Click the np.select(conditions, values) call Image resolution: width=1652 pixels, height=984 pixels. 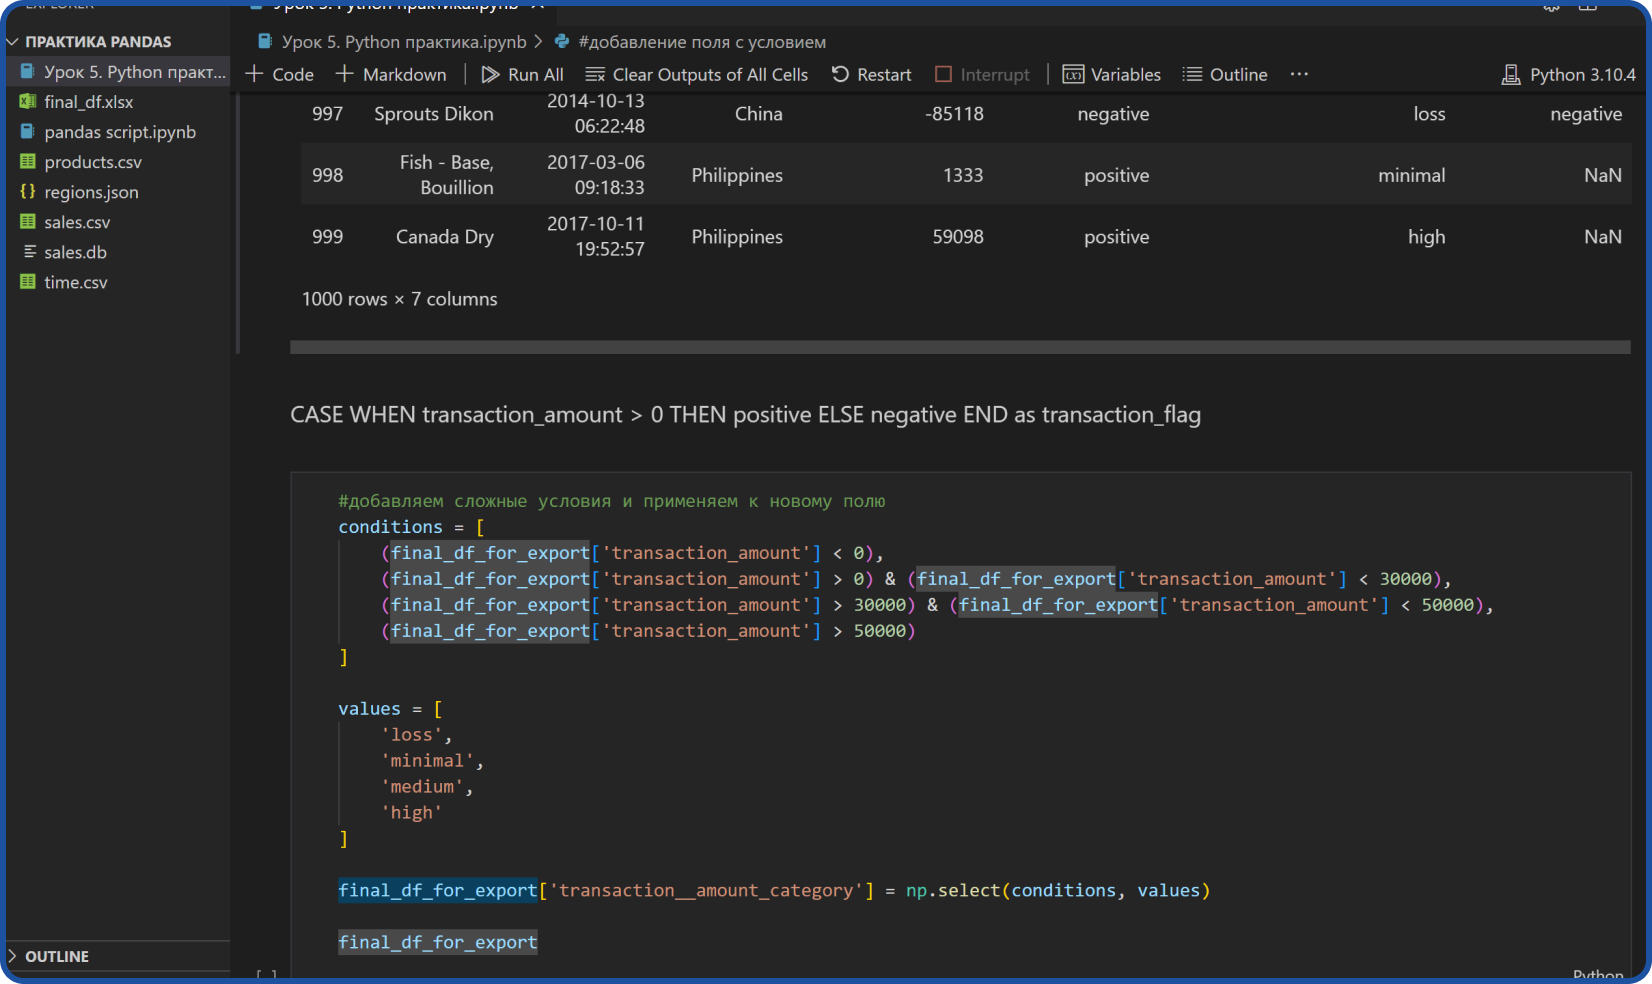click(1058, 891)
